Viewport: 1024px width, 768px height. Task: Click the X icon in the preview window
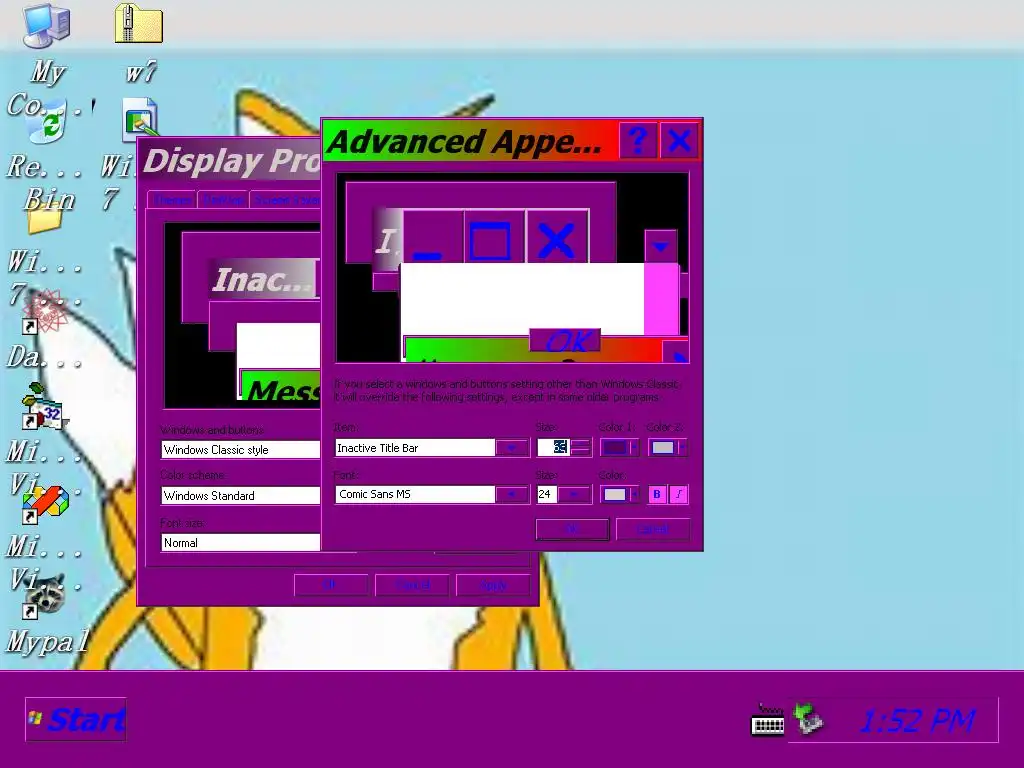pyautogui.click(x=556, y=238)
